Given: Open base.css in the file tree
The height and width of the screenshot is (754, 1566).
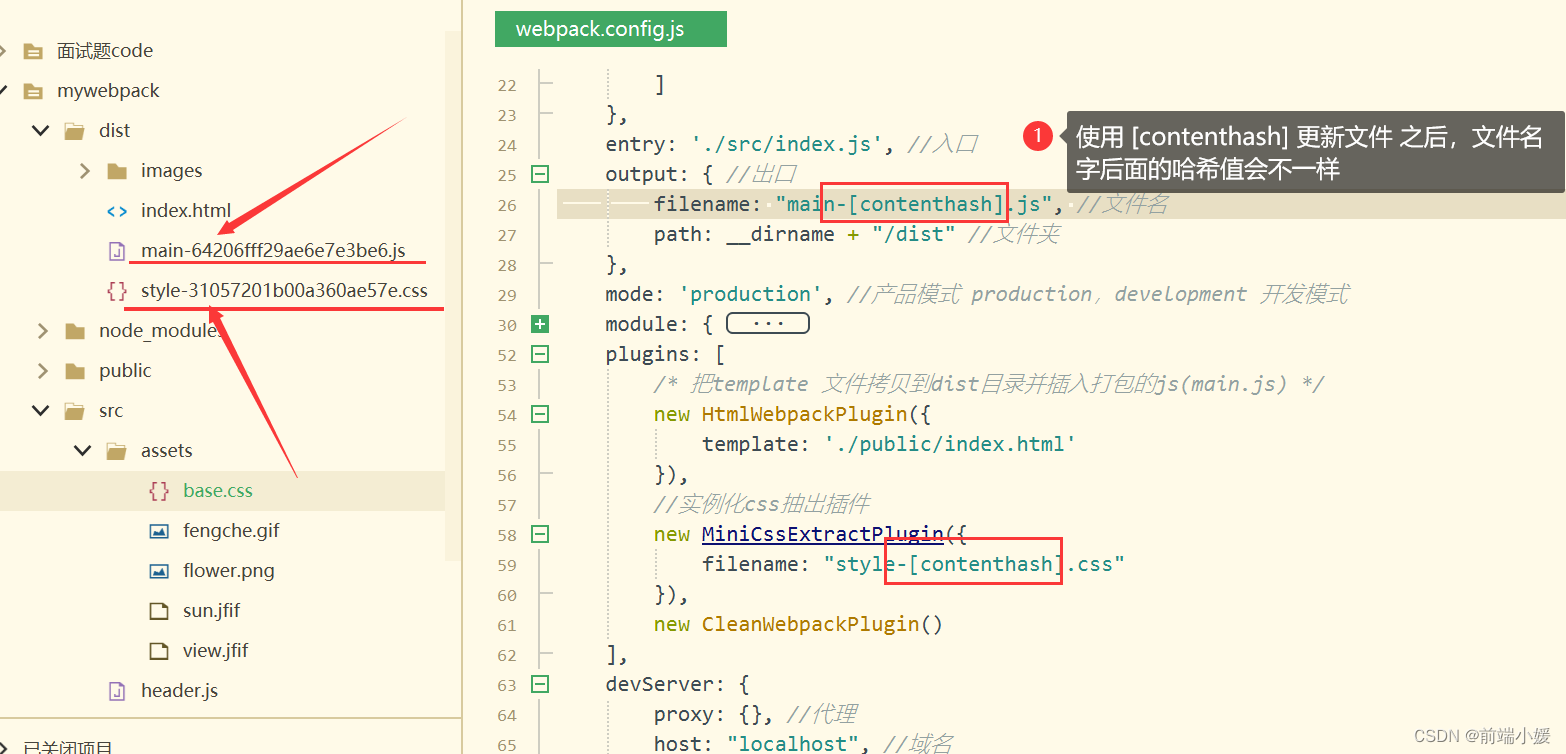Looking at the screenshot, I should coord(218,490).
